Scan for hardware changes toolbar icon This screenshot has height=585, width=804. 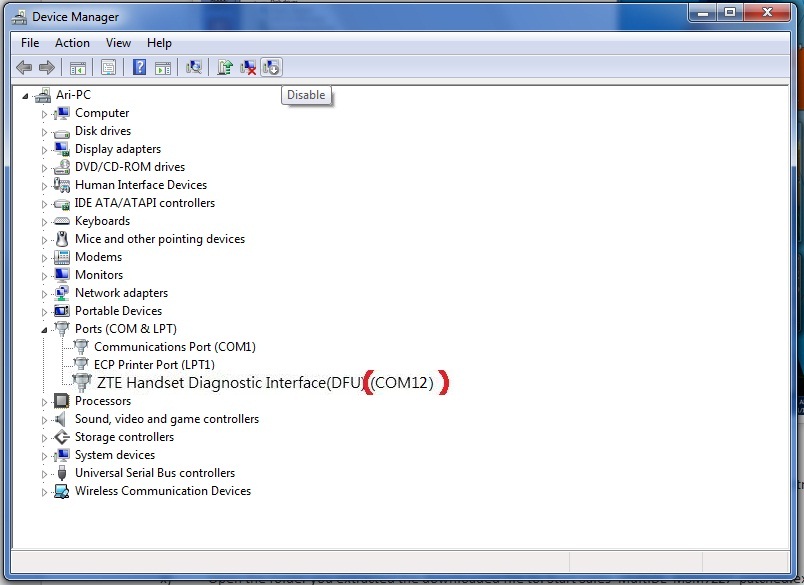click(x=193, y=67)
